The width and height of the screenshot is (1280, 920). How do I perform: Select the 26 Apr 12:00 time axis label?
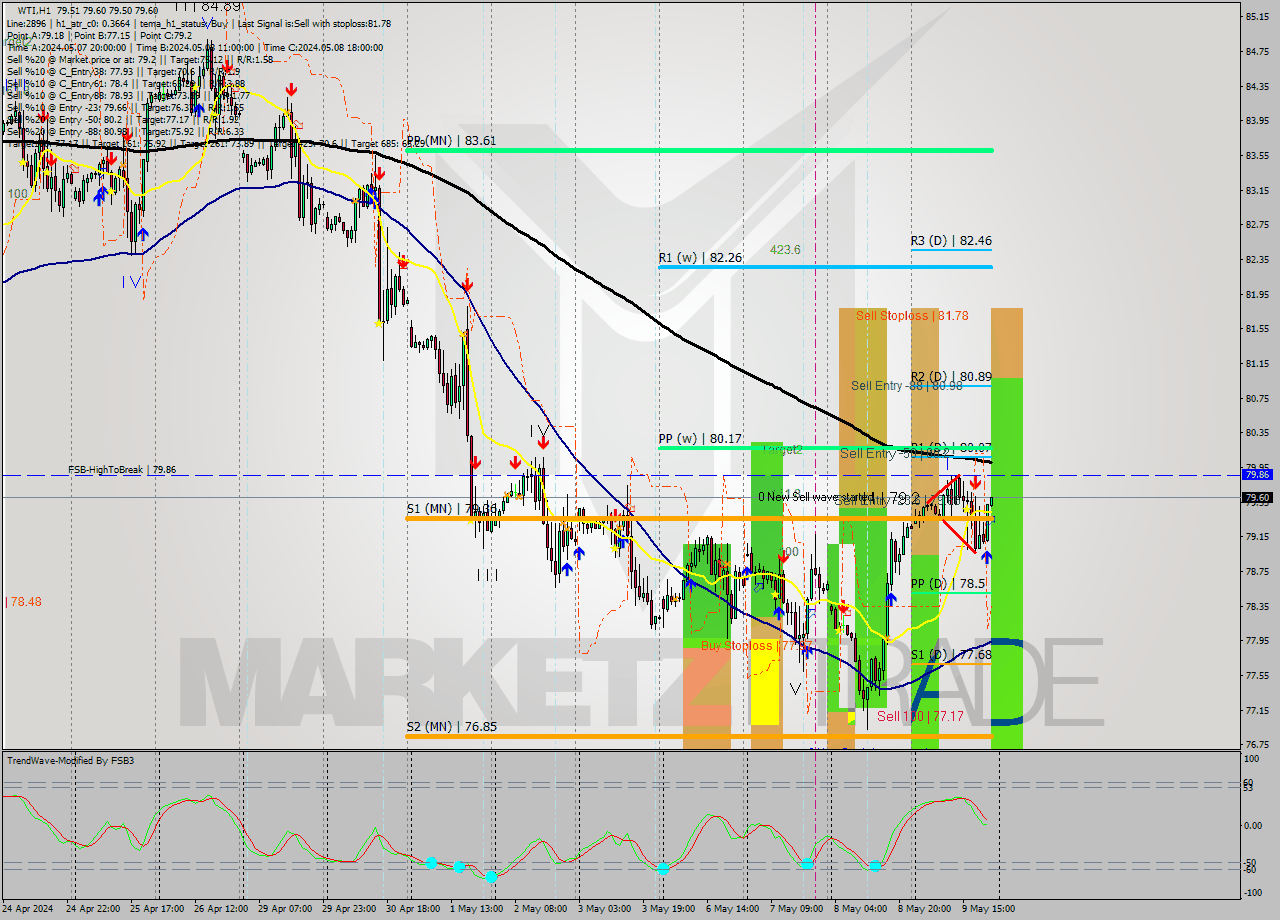223,909
